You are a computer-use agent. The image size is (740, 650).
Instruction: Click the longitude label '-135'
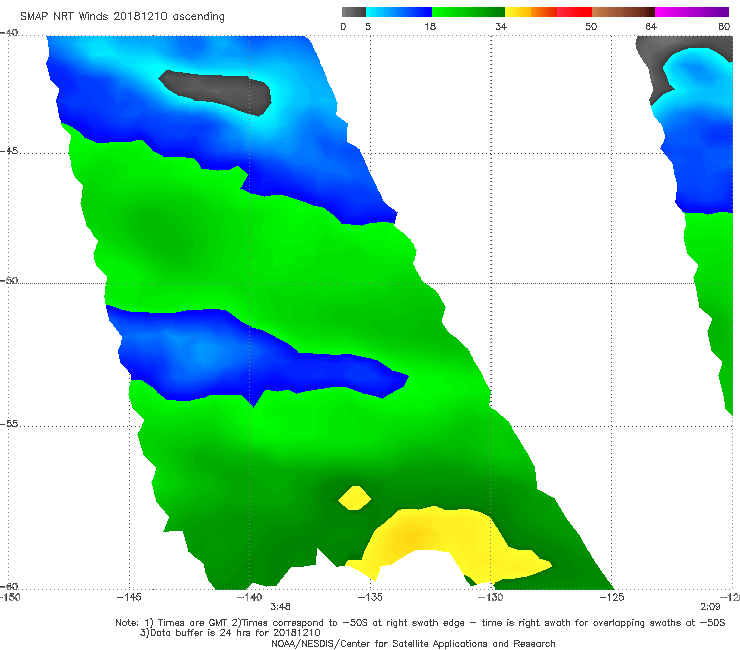tap(370, 597)
